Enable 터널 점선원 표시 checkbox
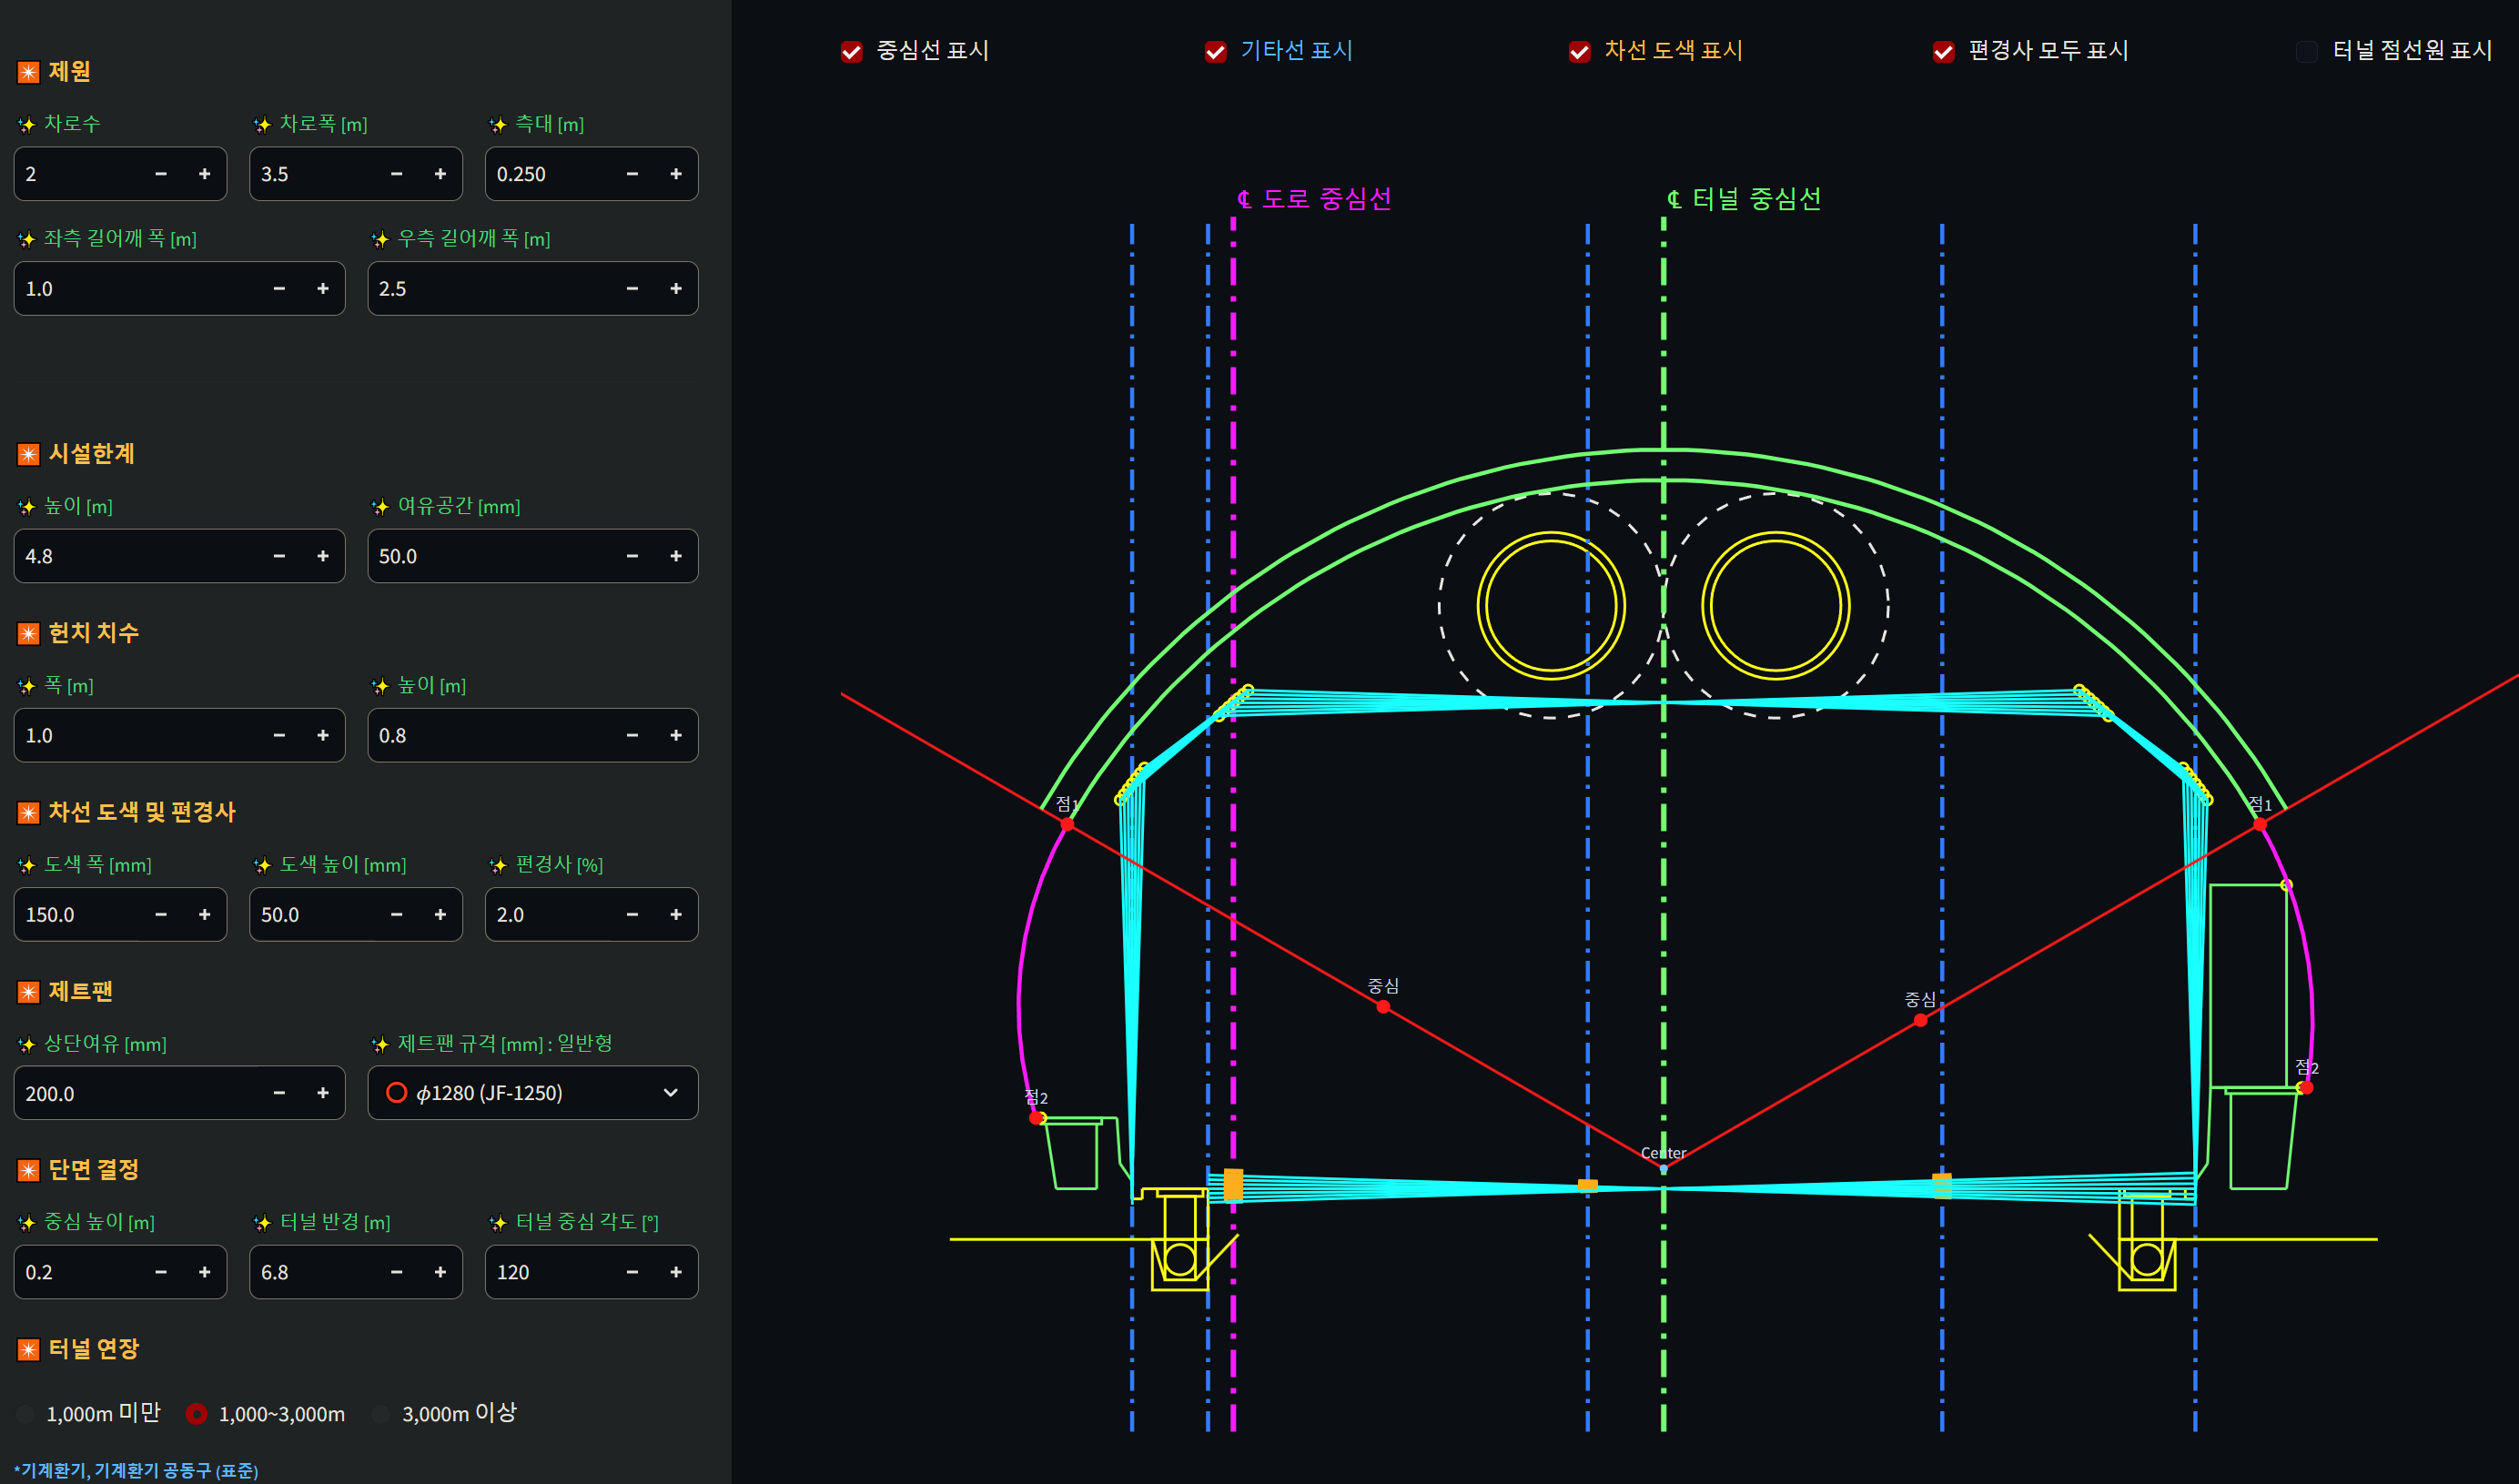2519x1484 pixels. coord(2306,52)
